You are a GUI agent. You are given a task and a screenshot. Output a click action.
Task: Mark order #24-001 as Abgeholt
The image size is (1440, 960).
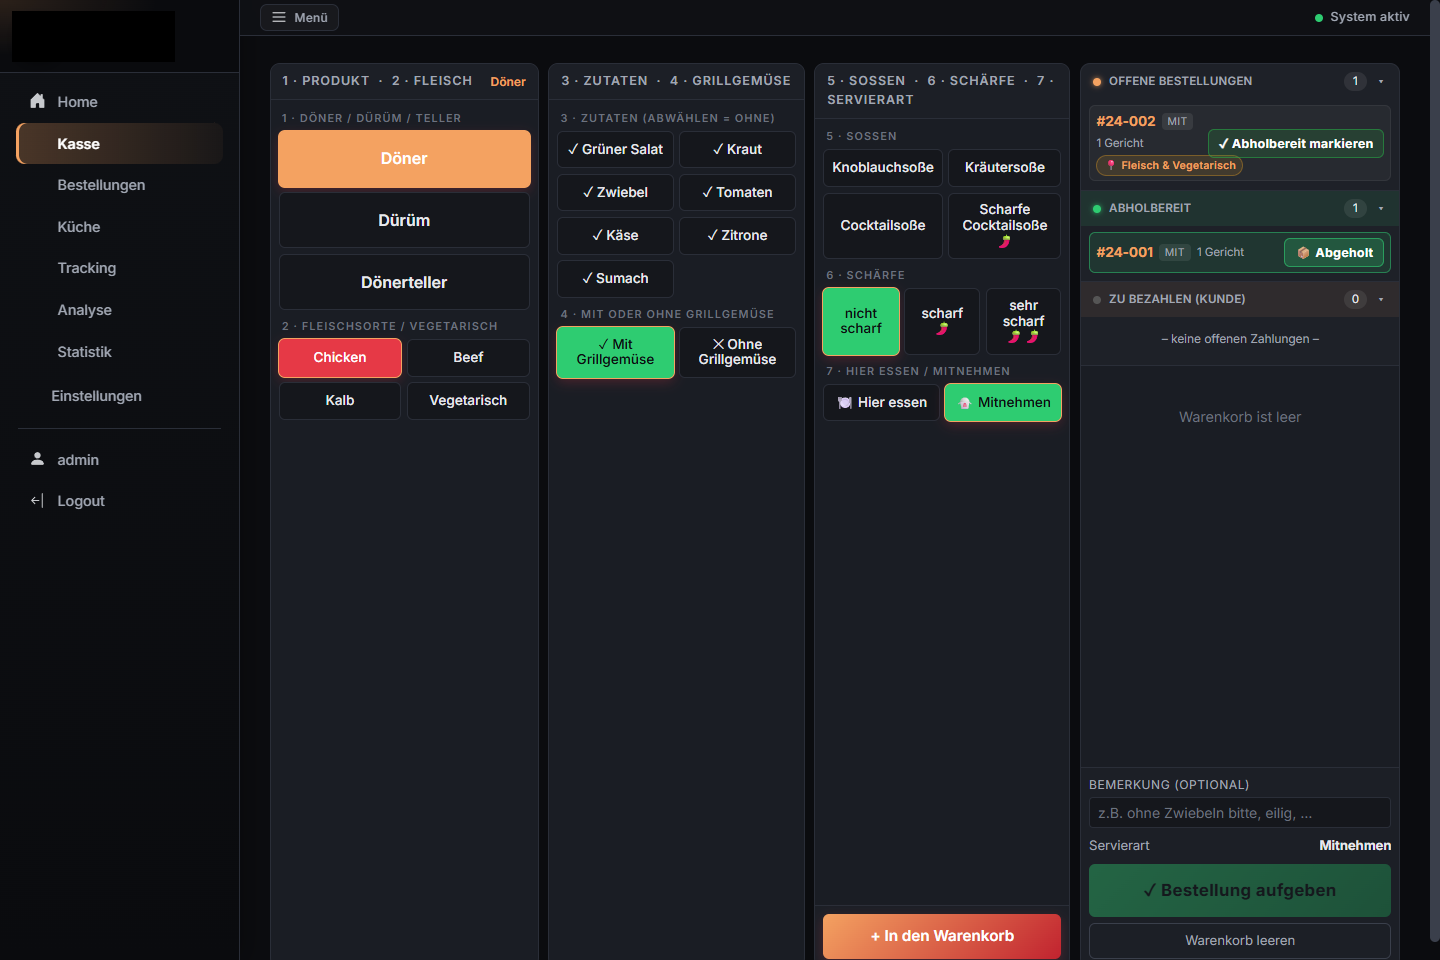pyautogui.click(x=1334, y=253)
